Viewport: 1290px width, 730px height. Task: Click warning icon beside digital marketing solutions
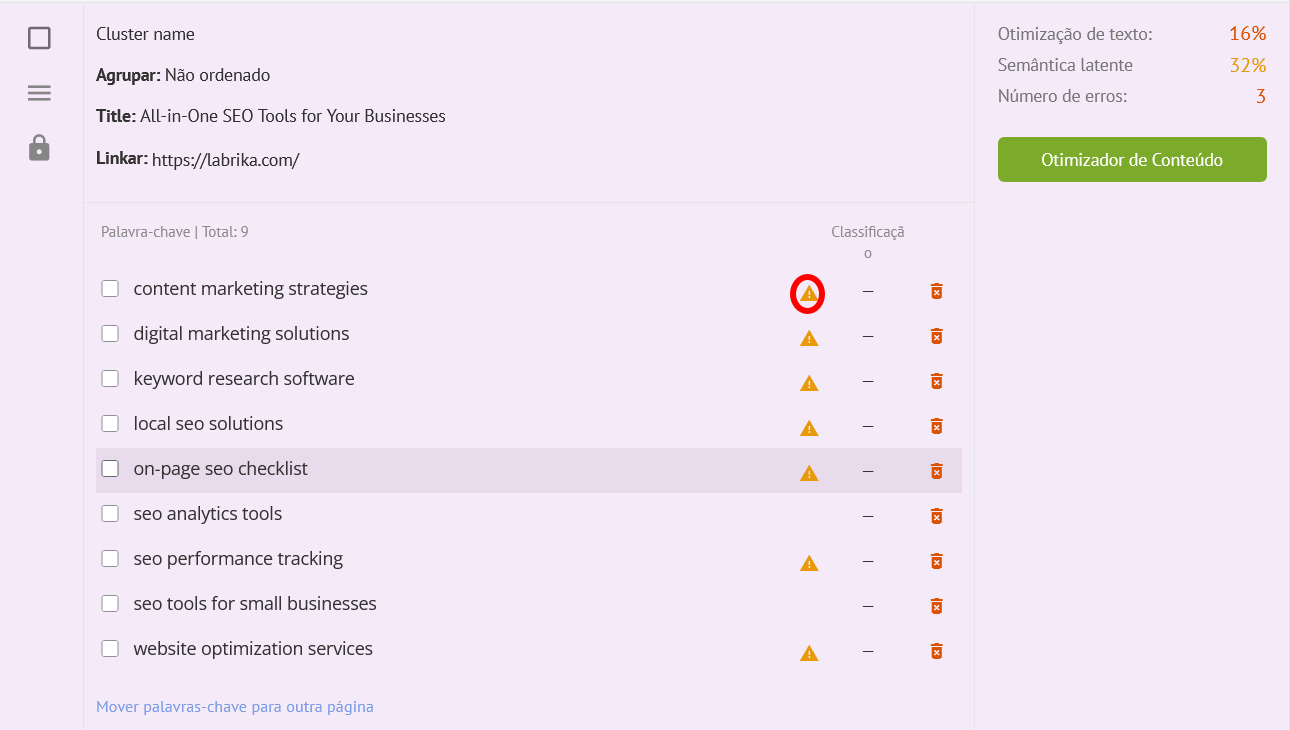pos(809,339)
